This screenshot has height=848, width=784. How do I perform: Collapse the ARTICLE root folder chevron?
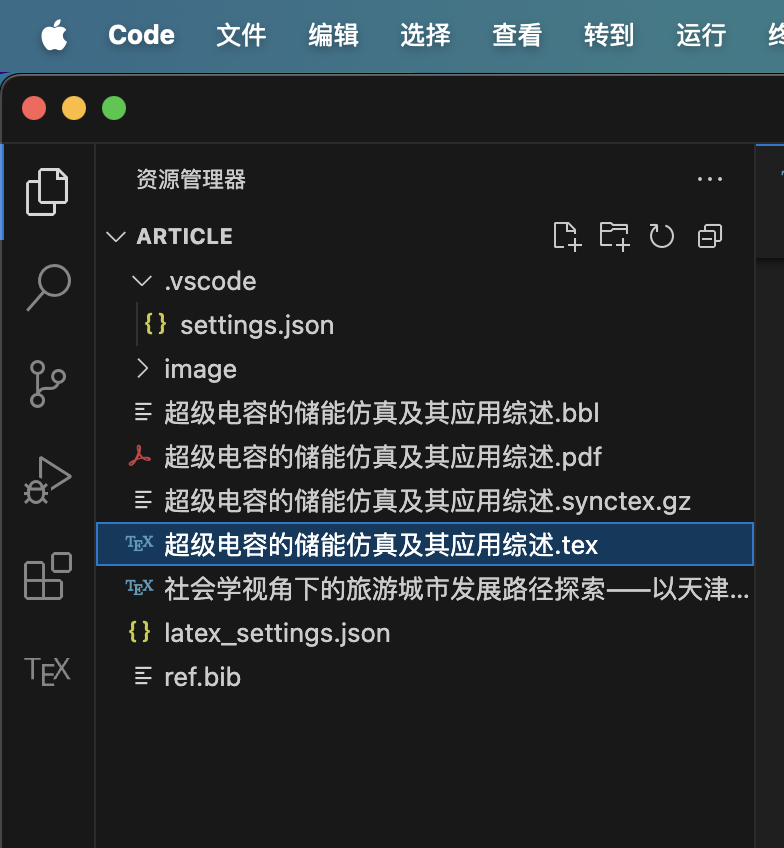(x=116, y=236)
